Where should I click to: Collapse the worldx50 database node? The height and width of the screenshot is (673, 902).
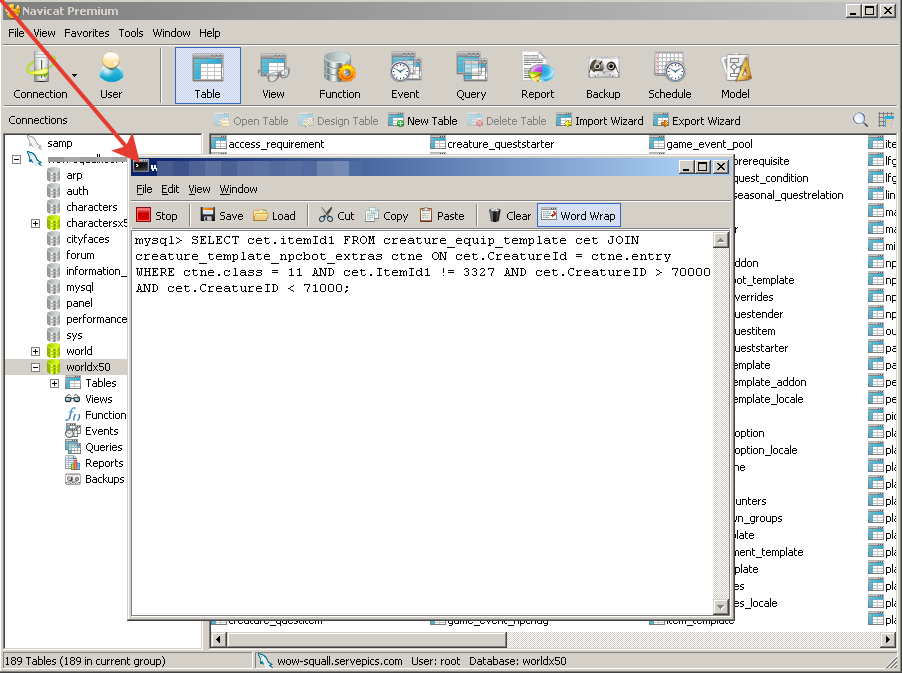tap(36, 367)
